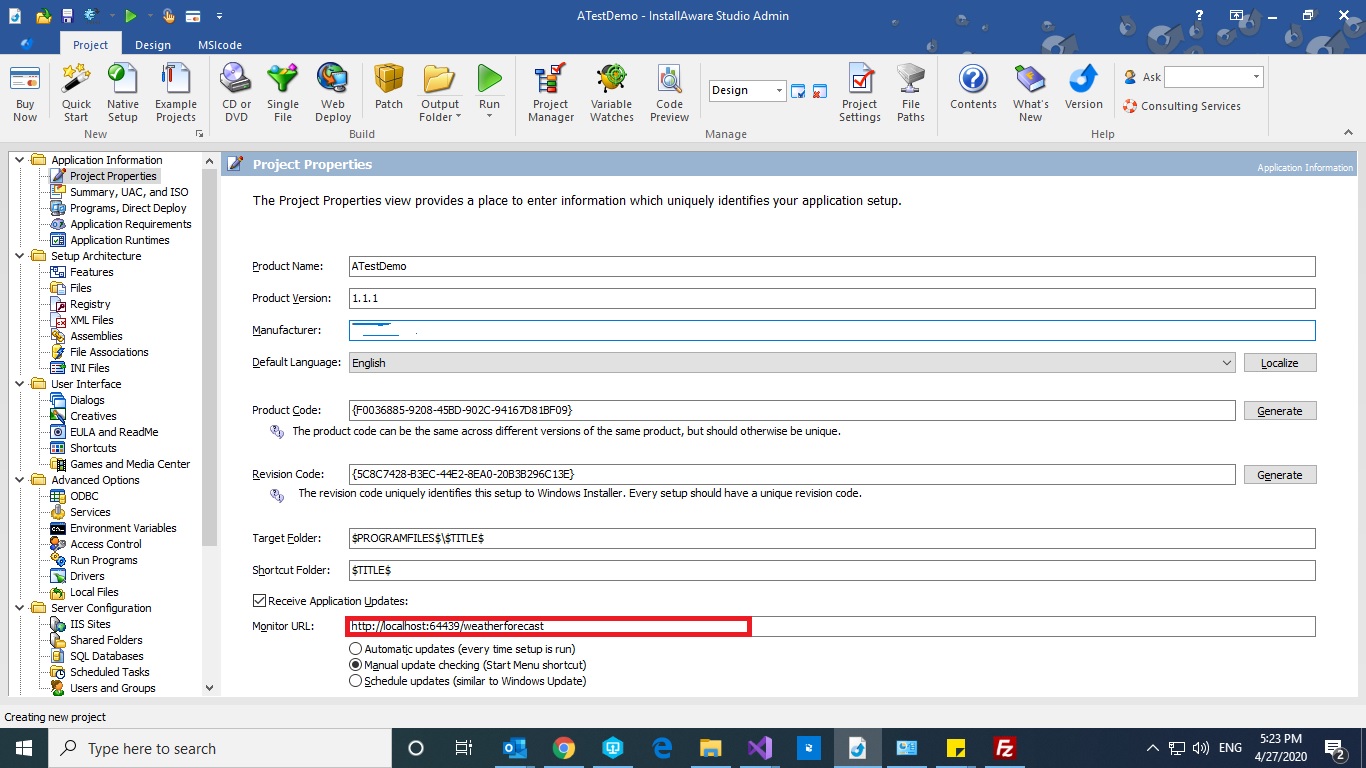Click the Product Version field
This screenshot has width=1366, height=768.
tap(832, 299)
